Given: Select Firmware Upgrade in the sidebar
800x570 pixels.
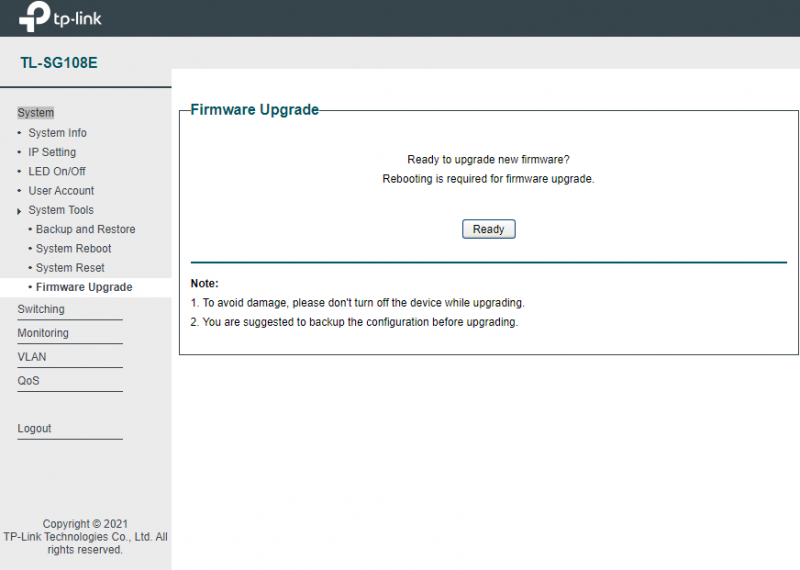Looking at the screenshot, I should coord(84,287).
